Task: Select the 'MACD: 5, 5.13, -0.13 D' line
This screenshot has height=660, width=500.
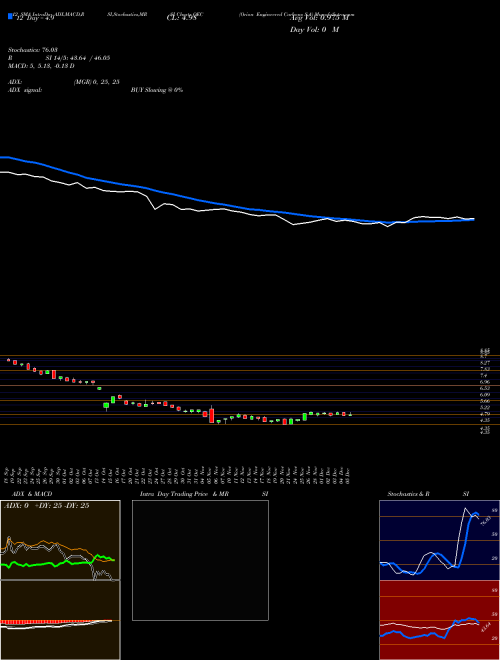Action: [41, 66]
